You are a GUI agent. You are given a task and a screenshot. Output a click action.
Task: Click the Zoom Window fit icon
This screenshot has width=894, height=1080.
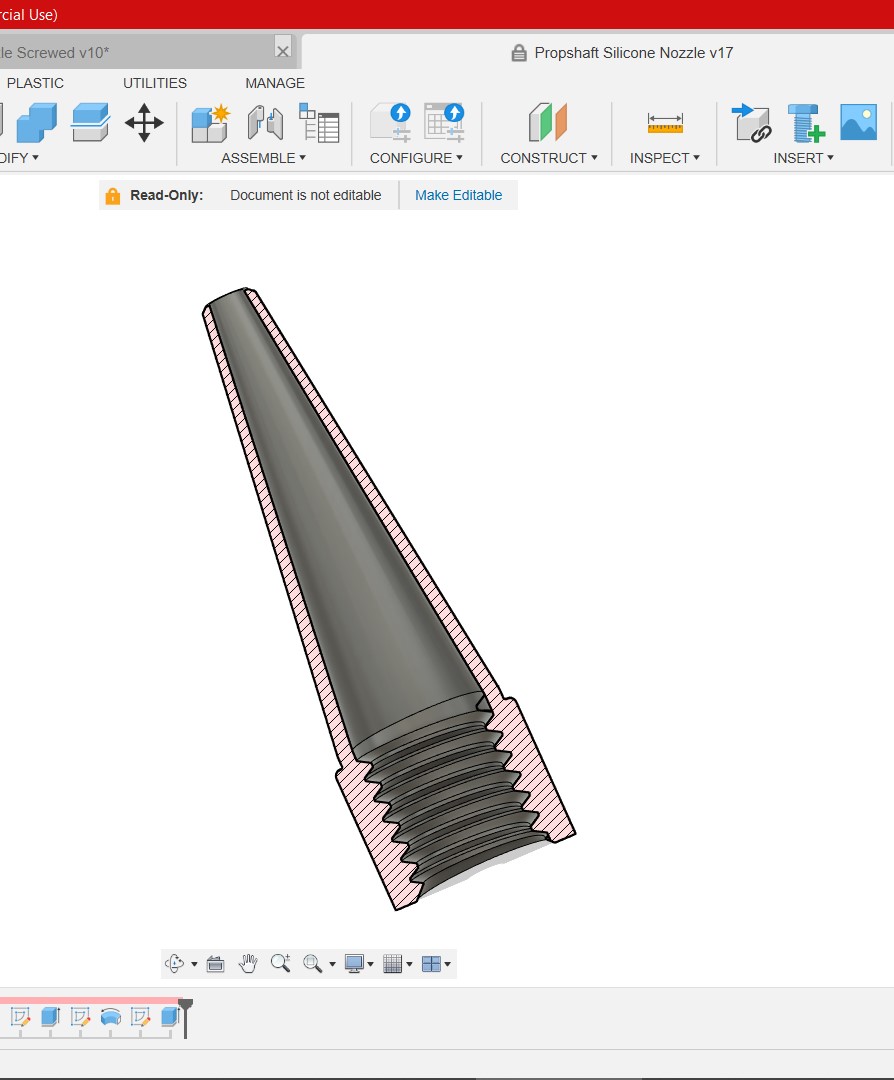[x=313, y=964]
